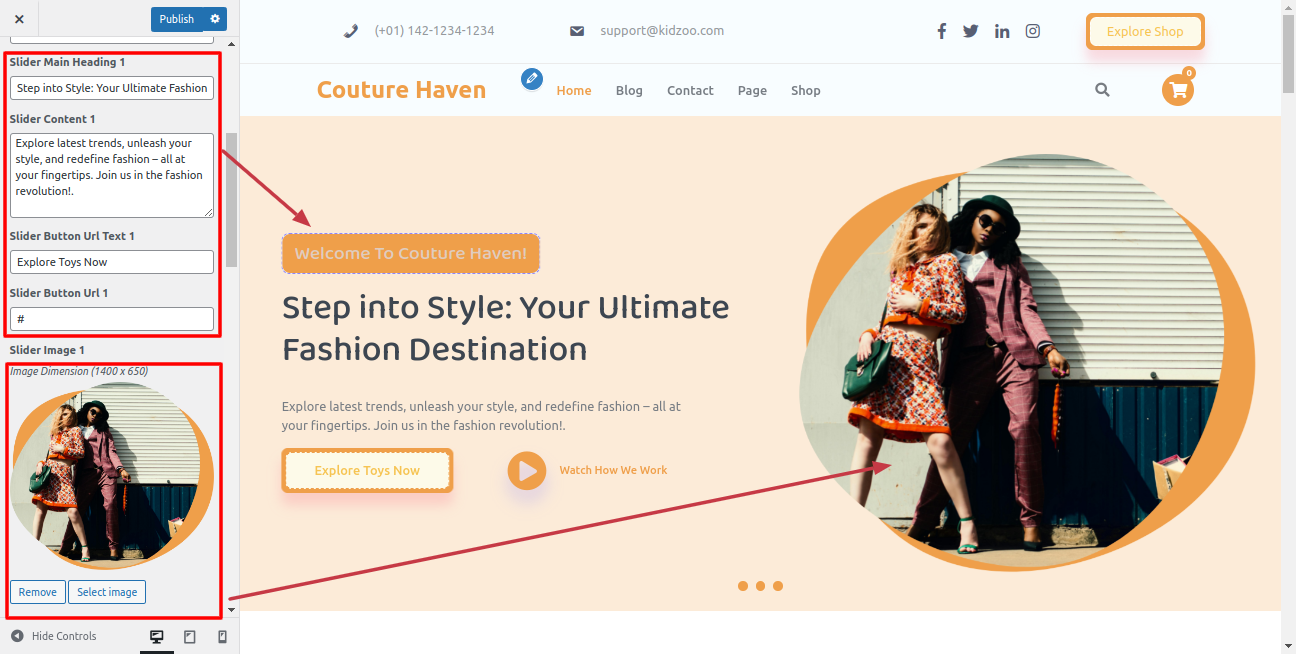
Task: Click the search magnifier icon in the header
Action: 1102,90
